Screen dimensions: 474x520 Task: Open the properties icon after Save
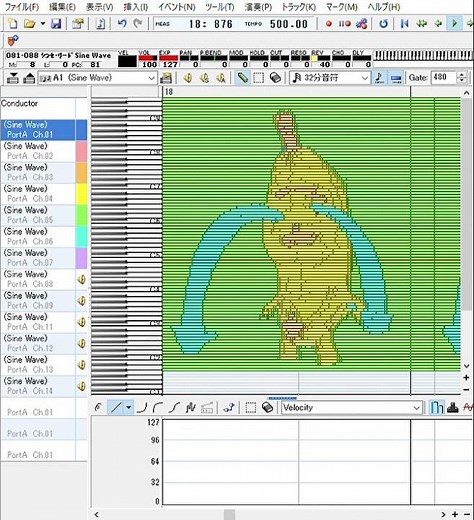(78, 24)
